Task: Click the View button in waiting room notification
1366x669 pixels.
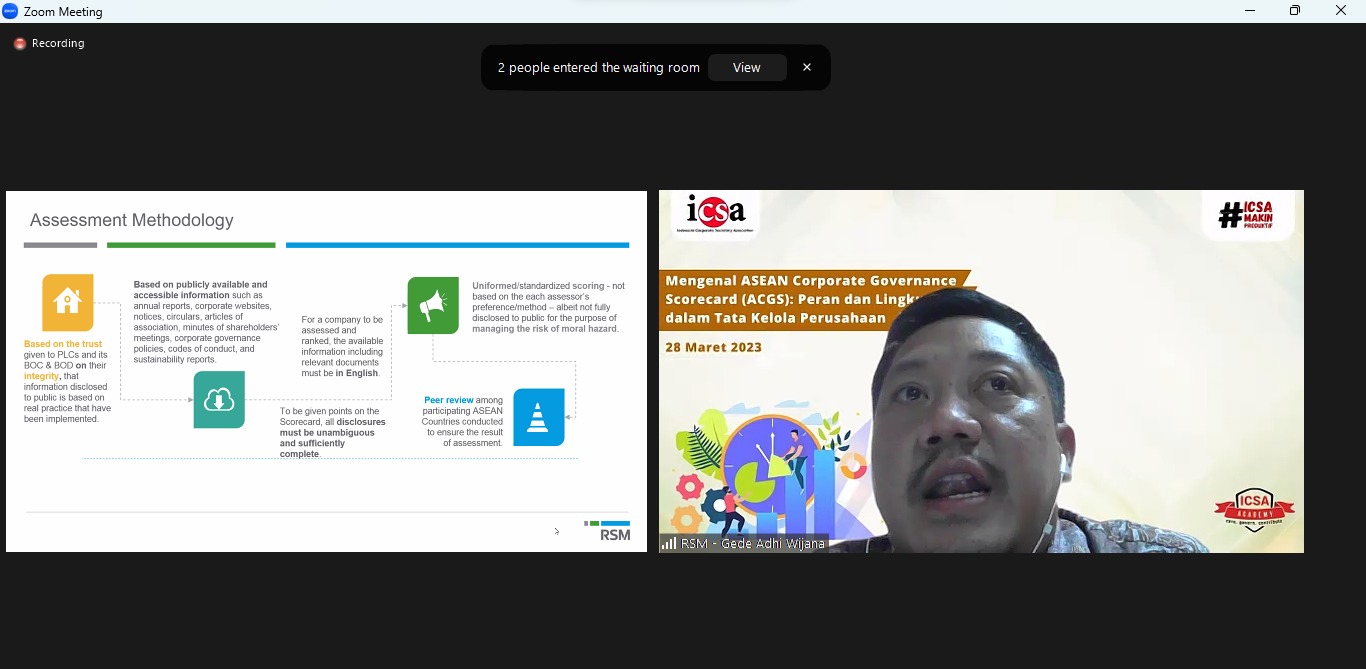Action: point(746,68)
